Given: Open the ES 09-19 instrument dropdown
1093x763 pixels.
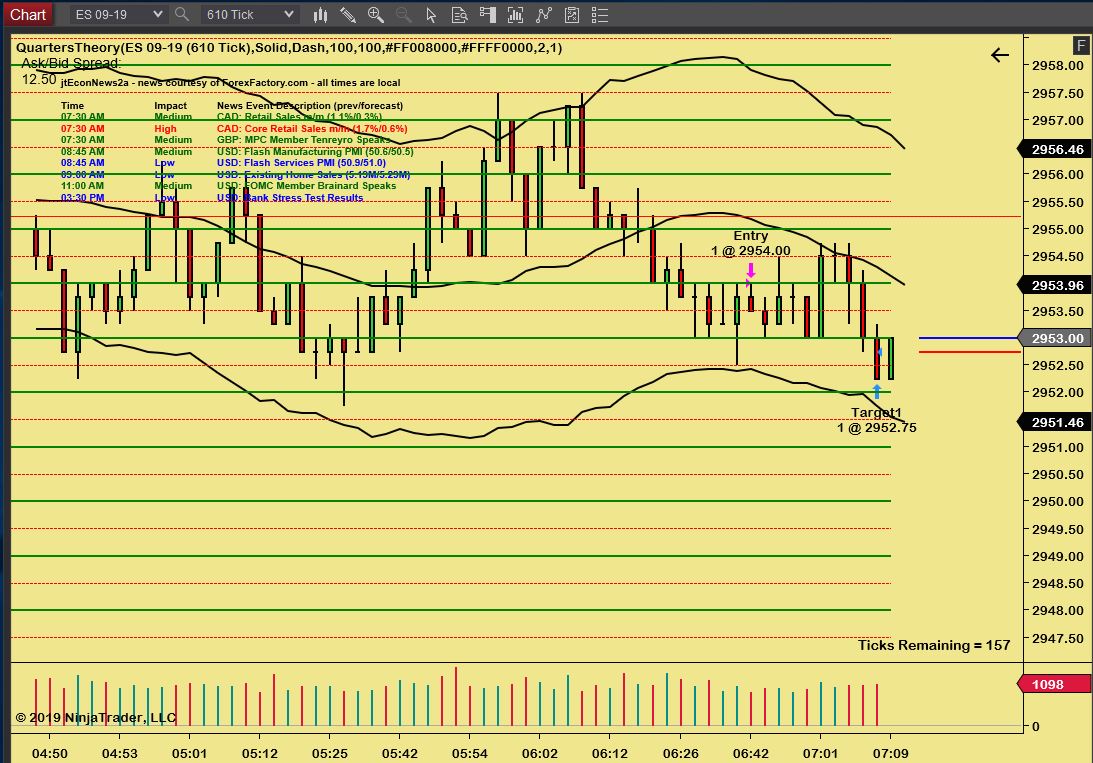Looking at the screenshot, I should (118, 15).
